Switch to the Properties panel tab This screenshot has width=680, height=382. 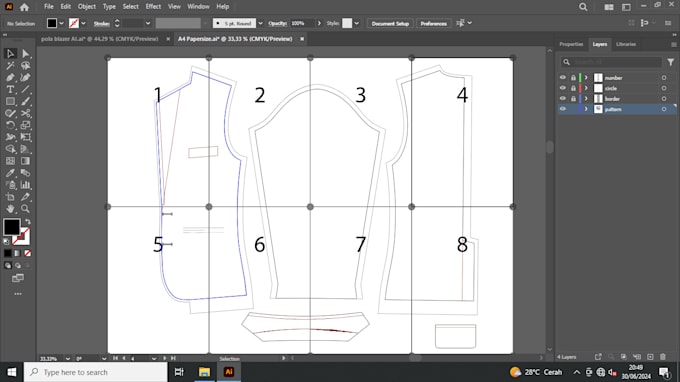pyautogui.click(x=571, y=44)
